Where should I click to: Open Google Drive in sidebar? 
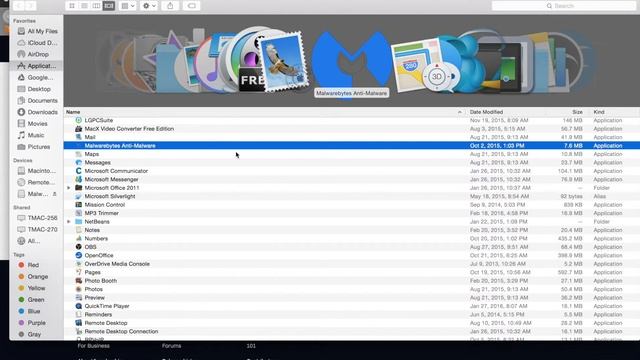pyautogui.click(x=36, y=77)
